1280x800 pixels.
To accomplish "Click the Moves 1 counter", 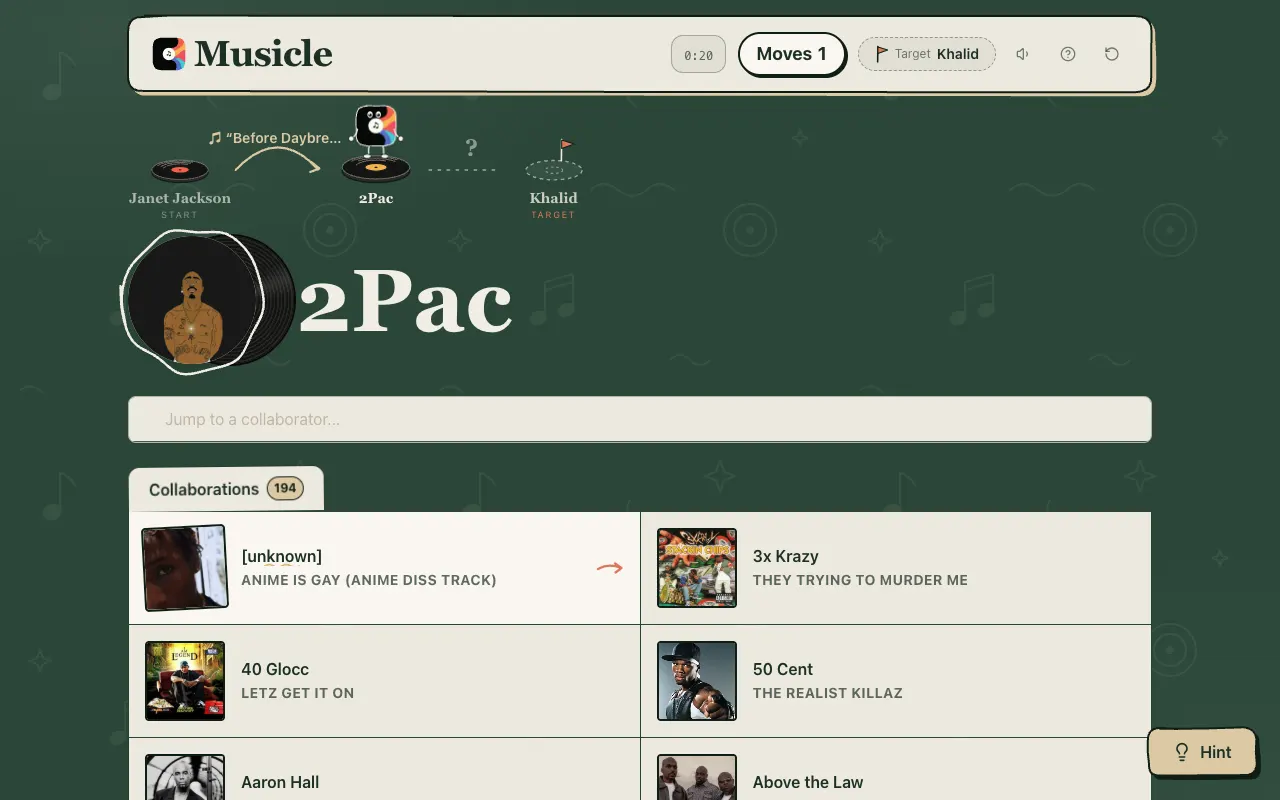I will (792, 54).
